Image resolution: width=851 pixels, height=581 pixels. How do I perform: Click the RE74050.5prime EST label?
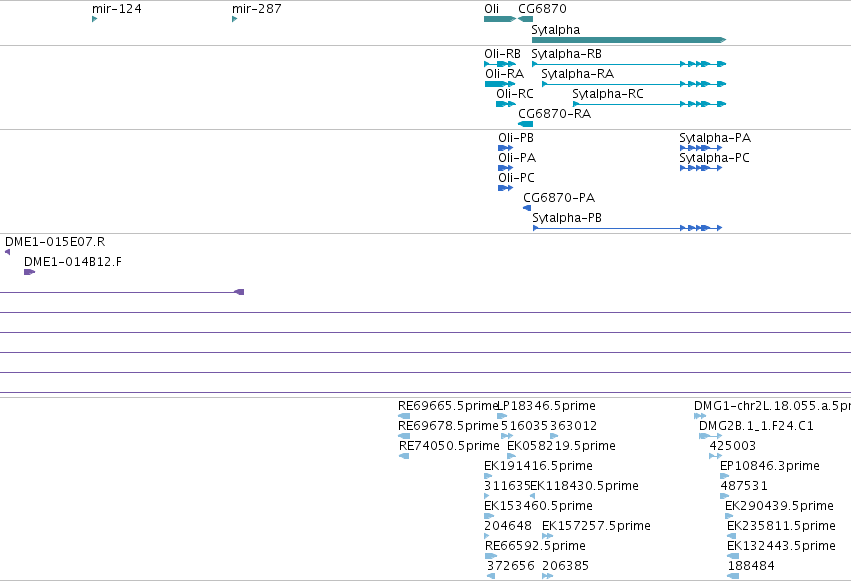449,446
